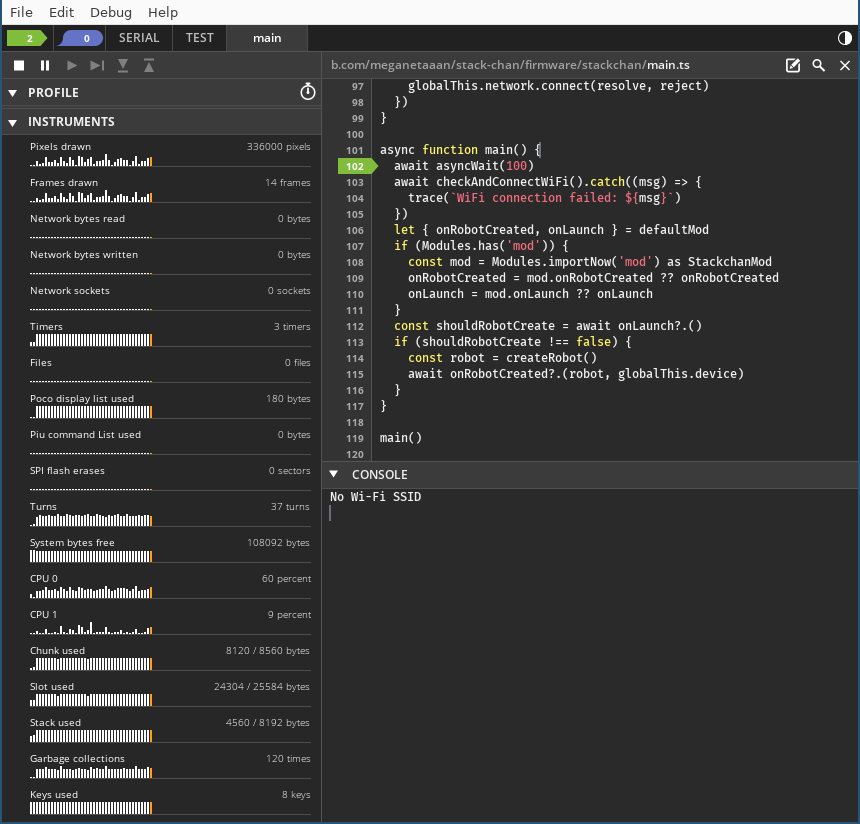The height and width of the screenshot is (824, 860).
Task: Click the 'Files' instrument label
Action: (x=41, y=363)
